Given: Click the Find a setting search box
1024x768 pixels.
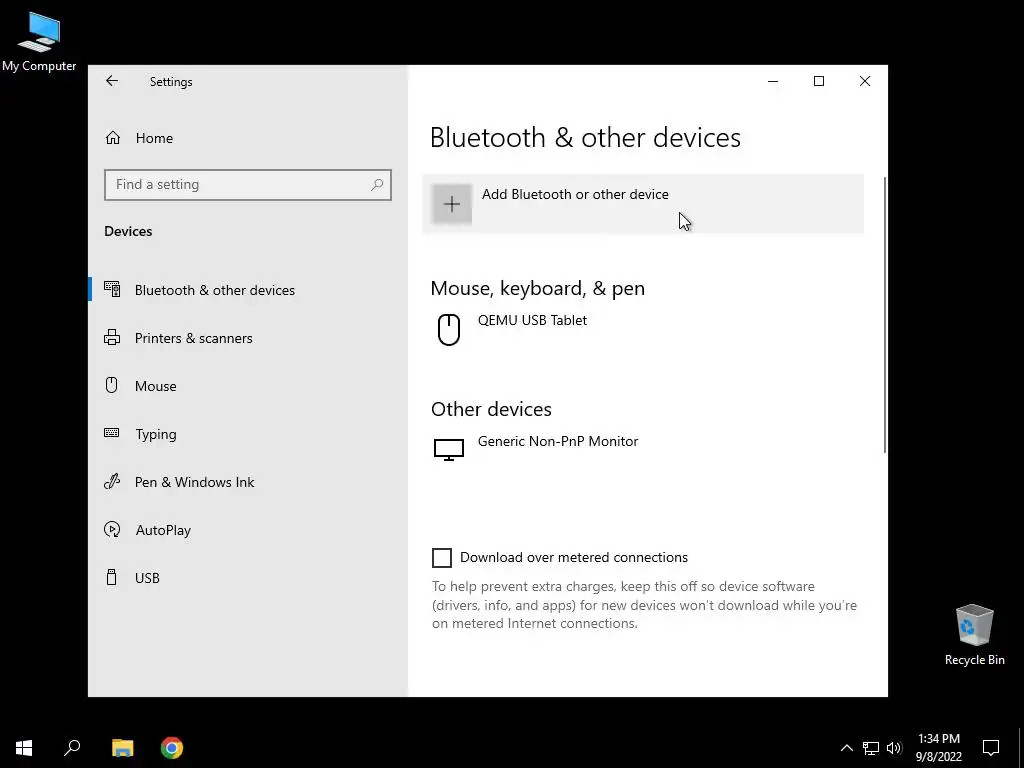Looking at the screenshot, I should click(248, 185).
